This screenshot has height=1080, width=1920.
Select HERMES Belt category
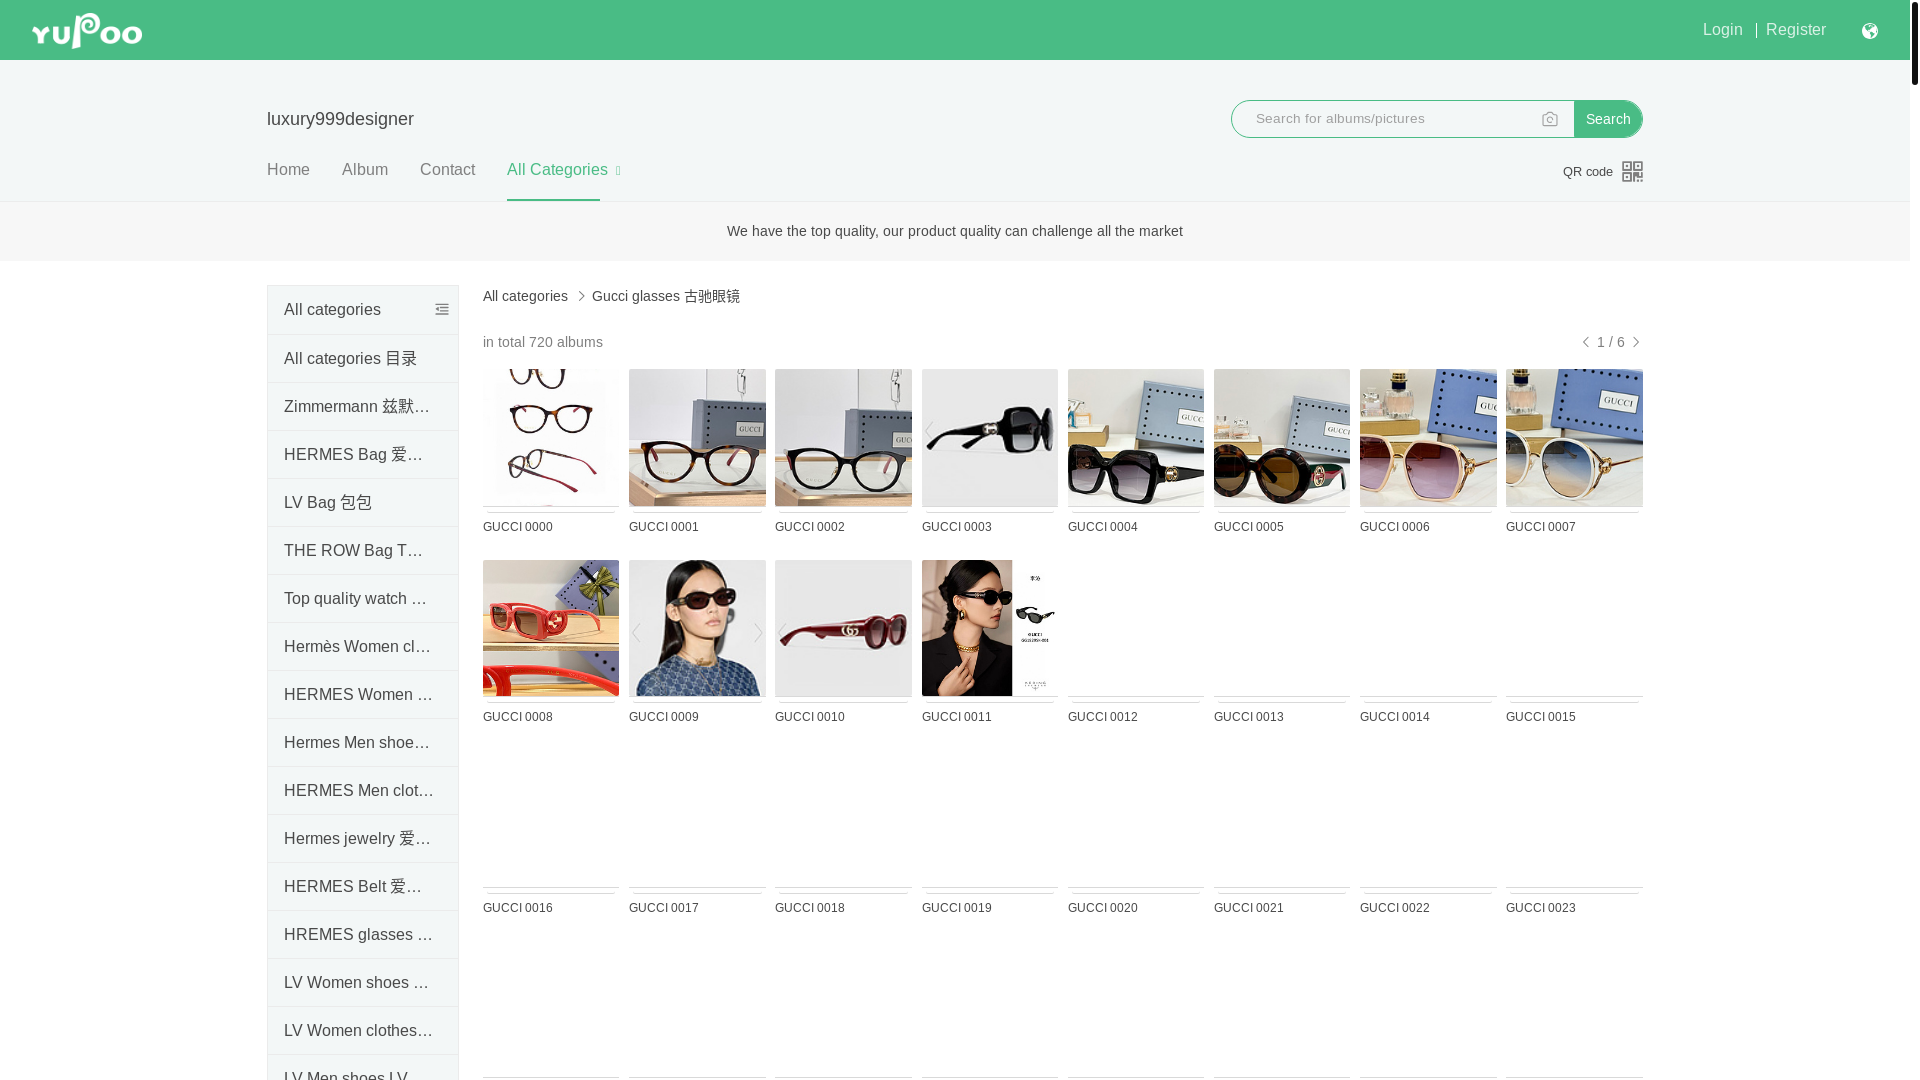click(x=363, y=887)
